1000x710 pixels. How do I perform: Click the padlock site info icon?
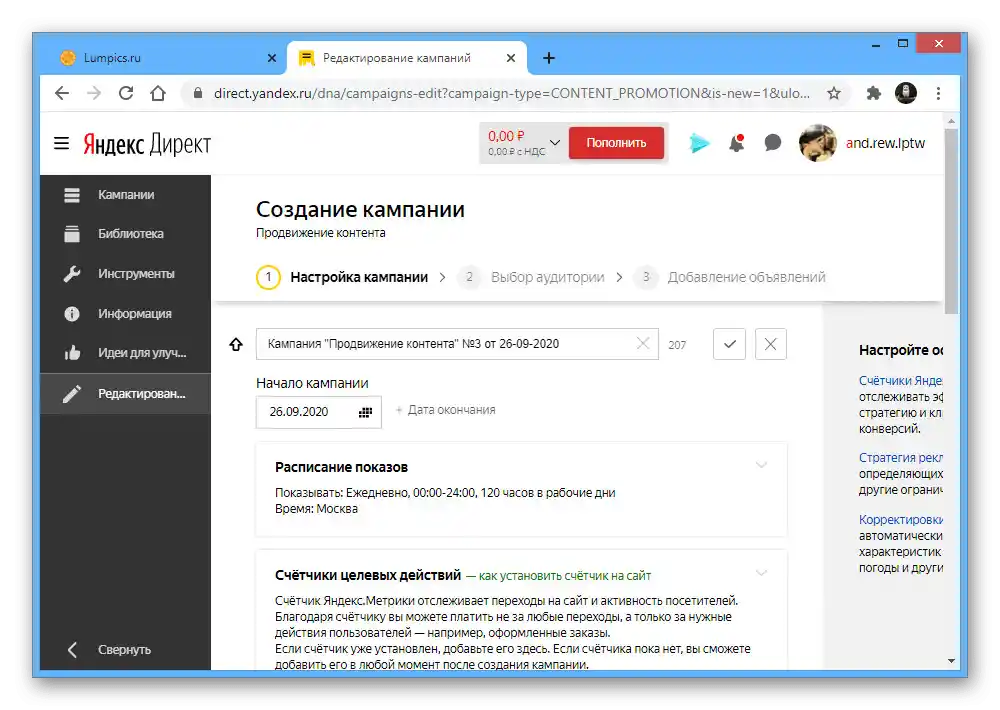click(198, 93)
